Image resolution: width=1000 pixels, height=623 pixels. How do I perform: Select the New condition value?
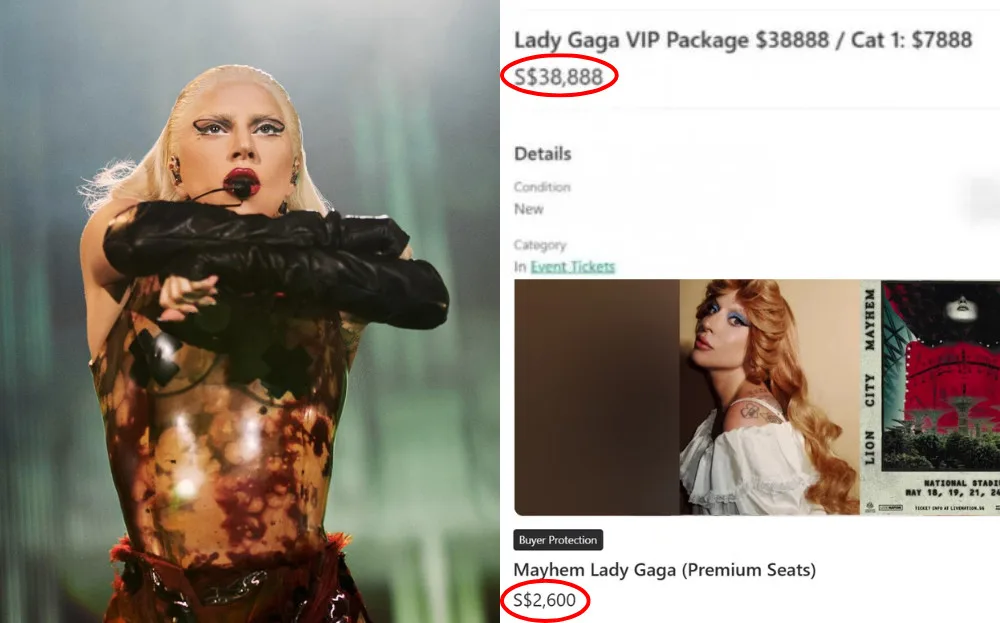click(x=529, y=209)
